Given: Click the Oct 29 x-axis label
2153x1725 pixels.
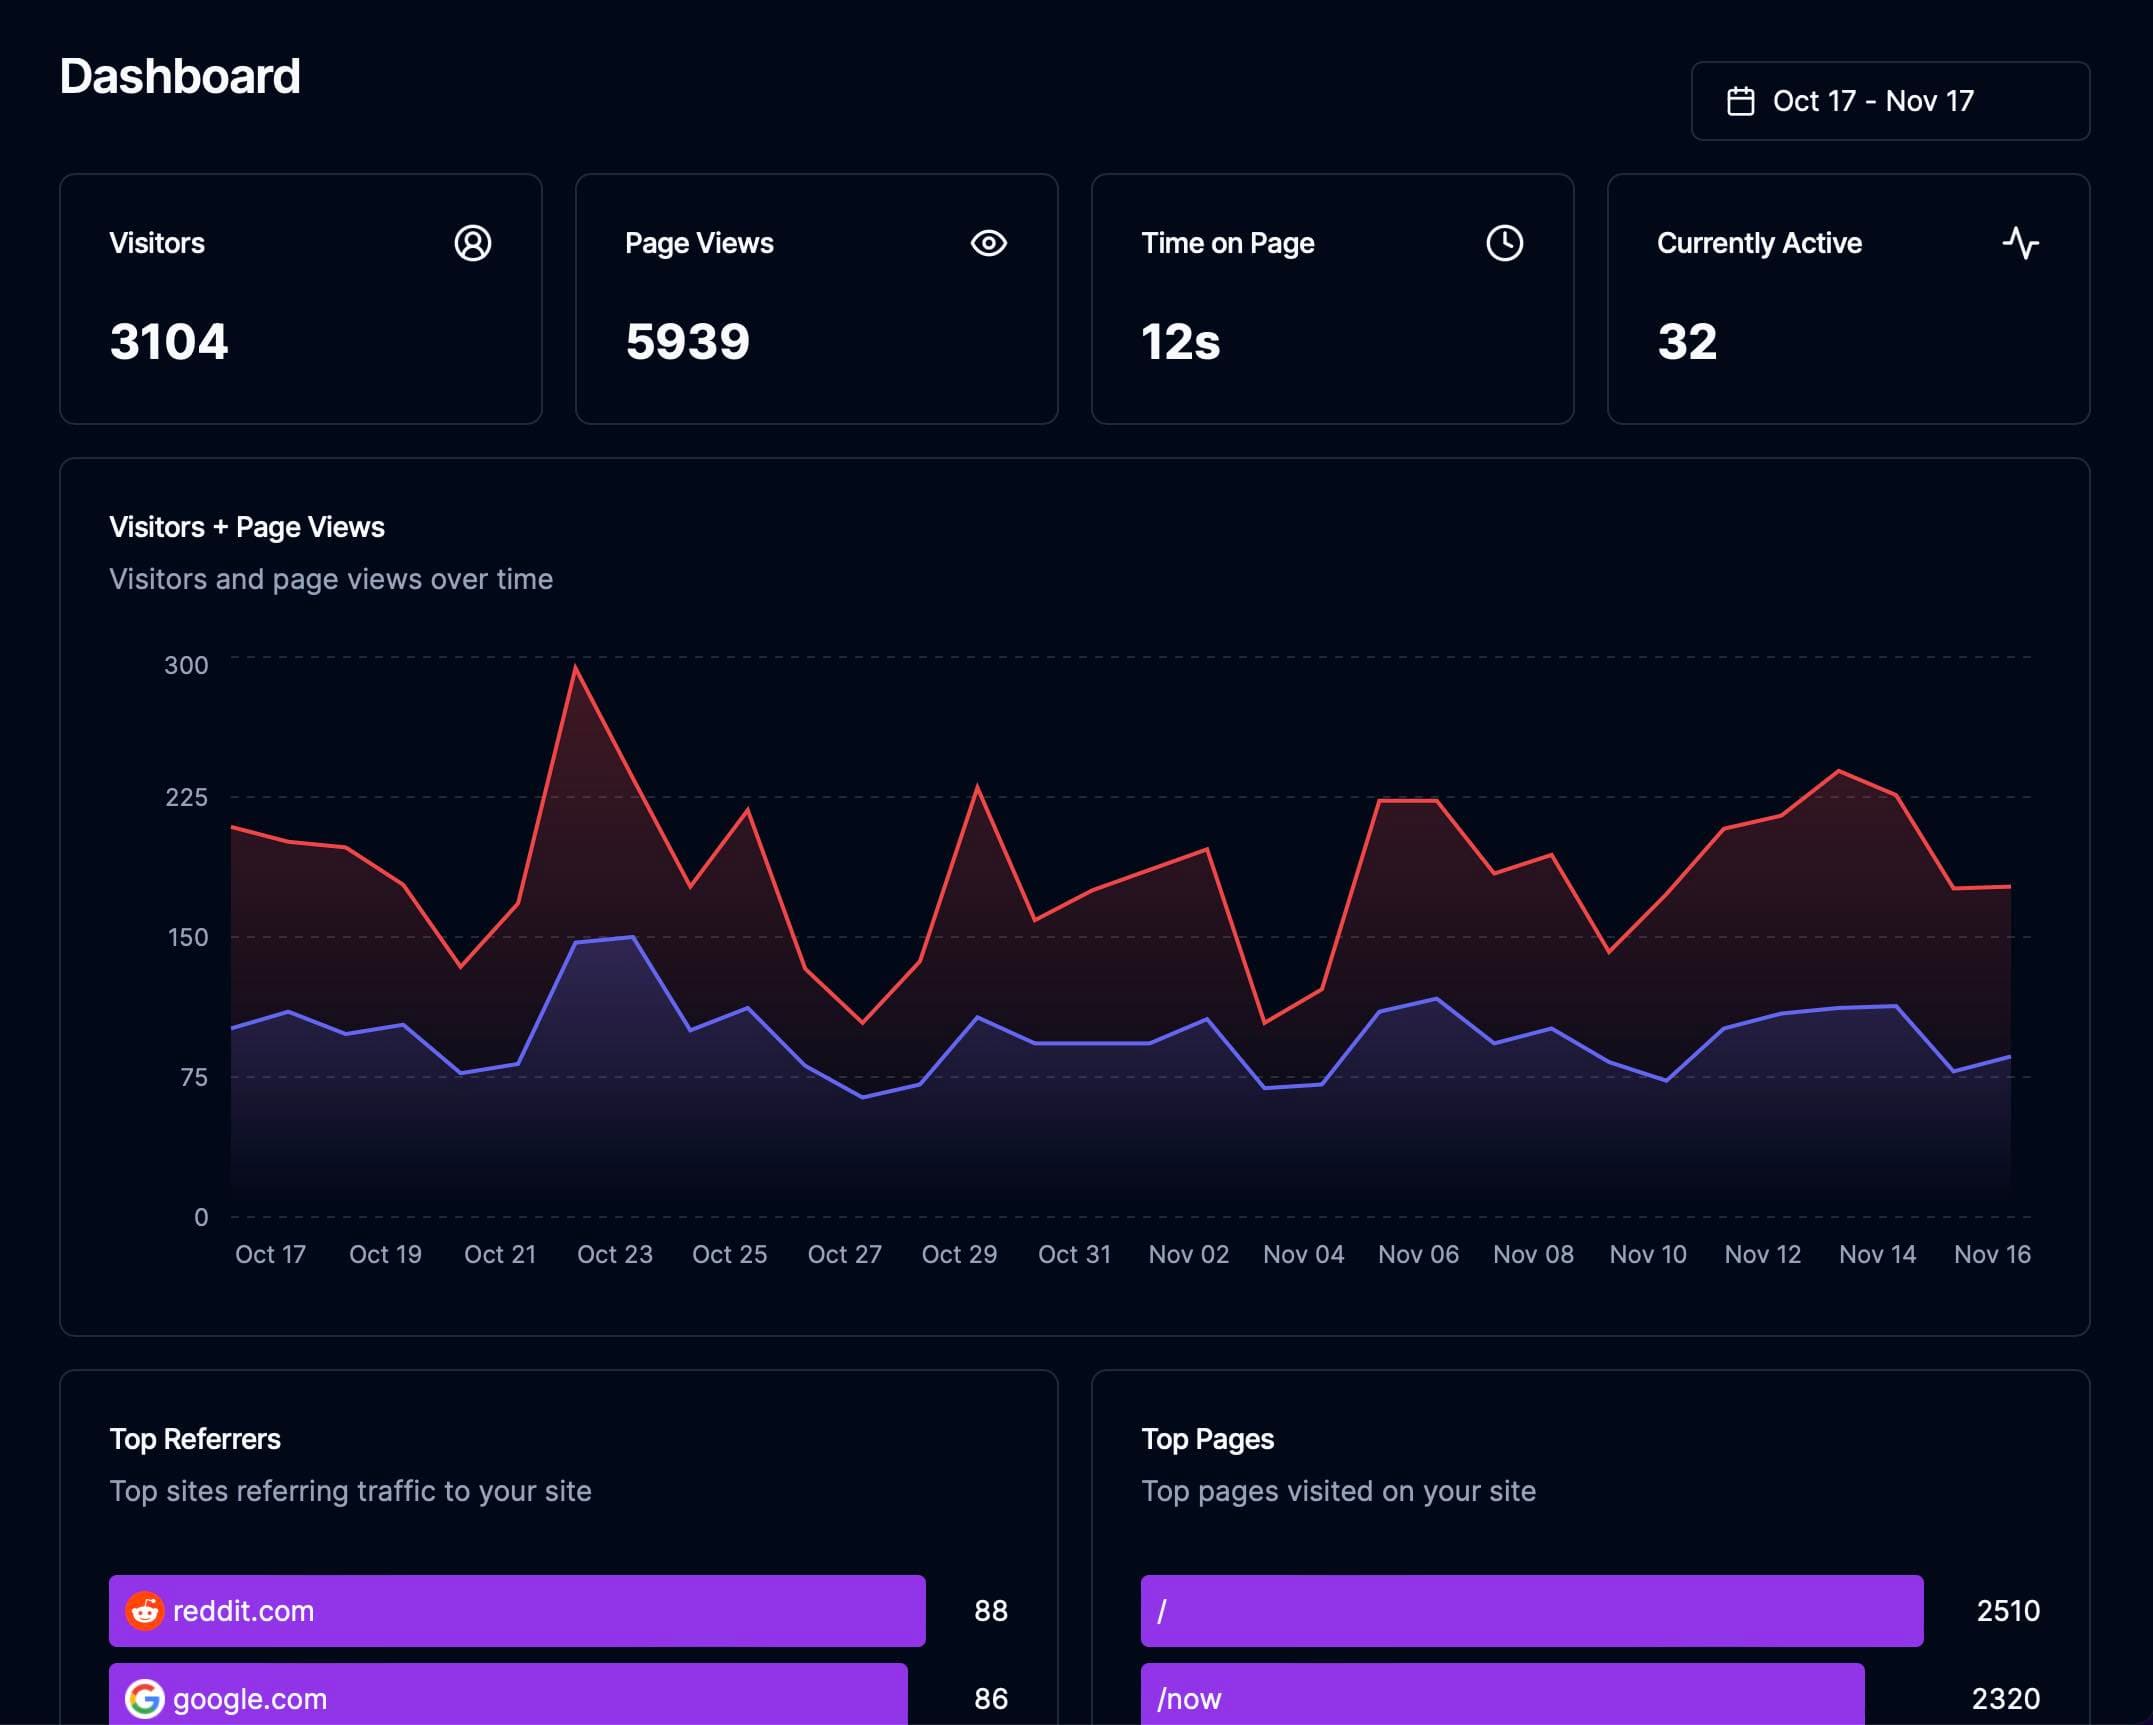Looking at the screenshot, I should tap(959, 1254).
